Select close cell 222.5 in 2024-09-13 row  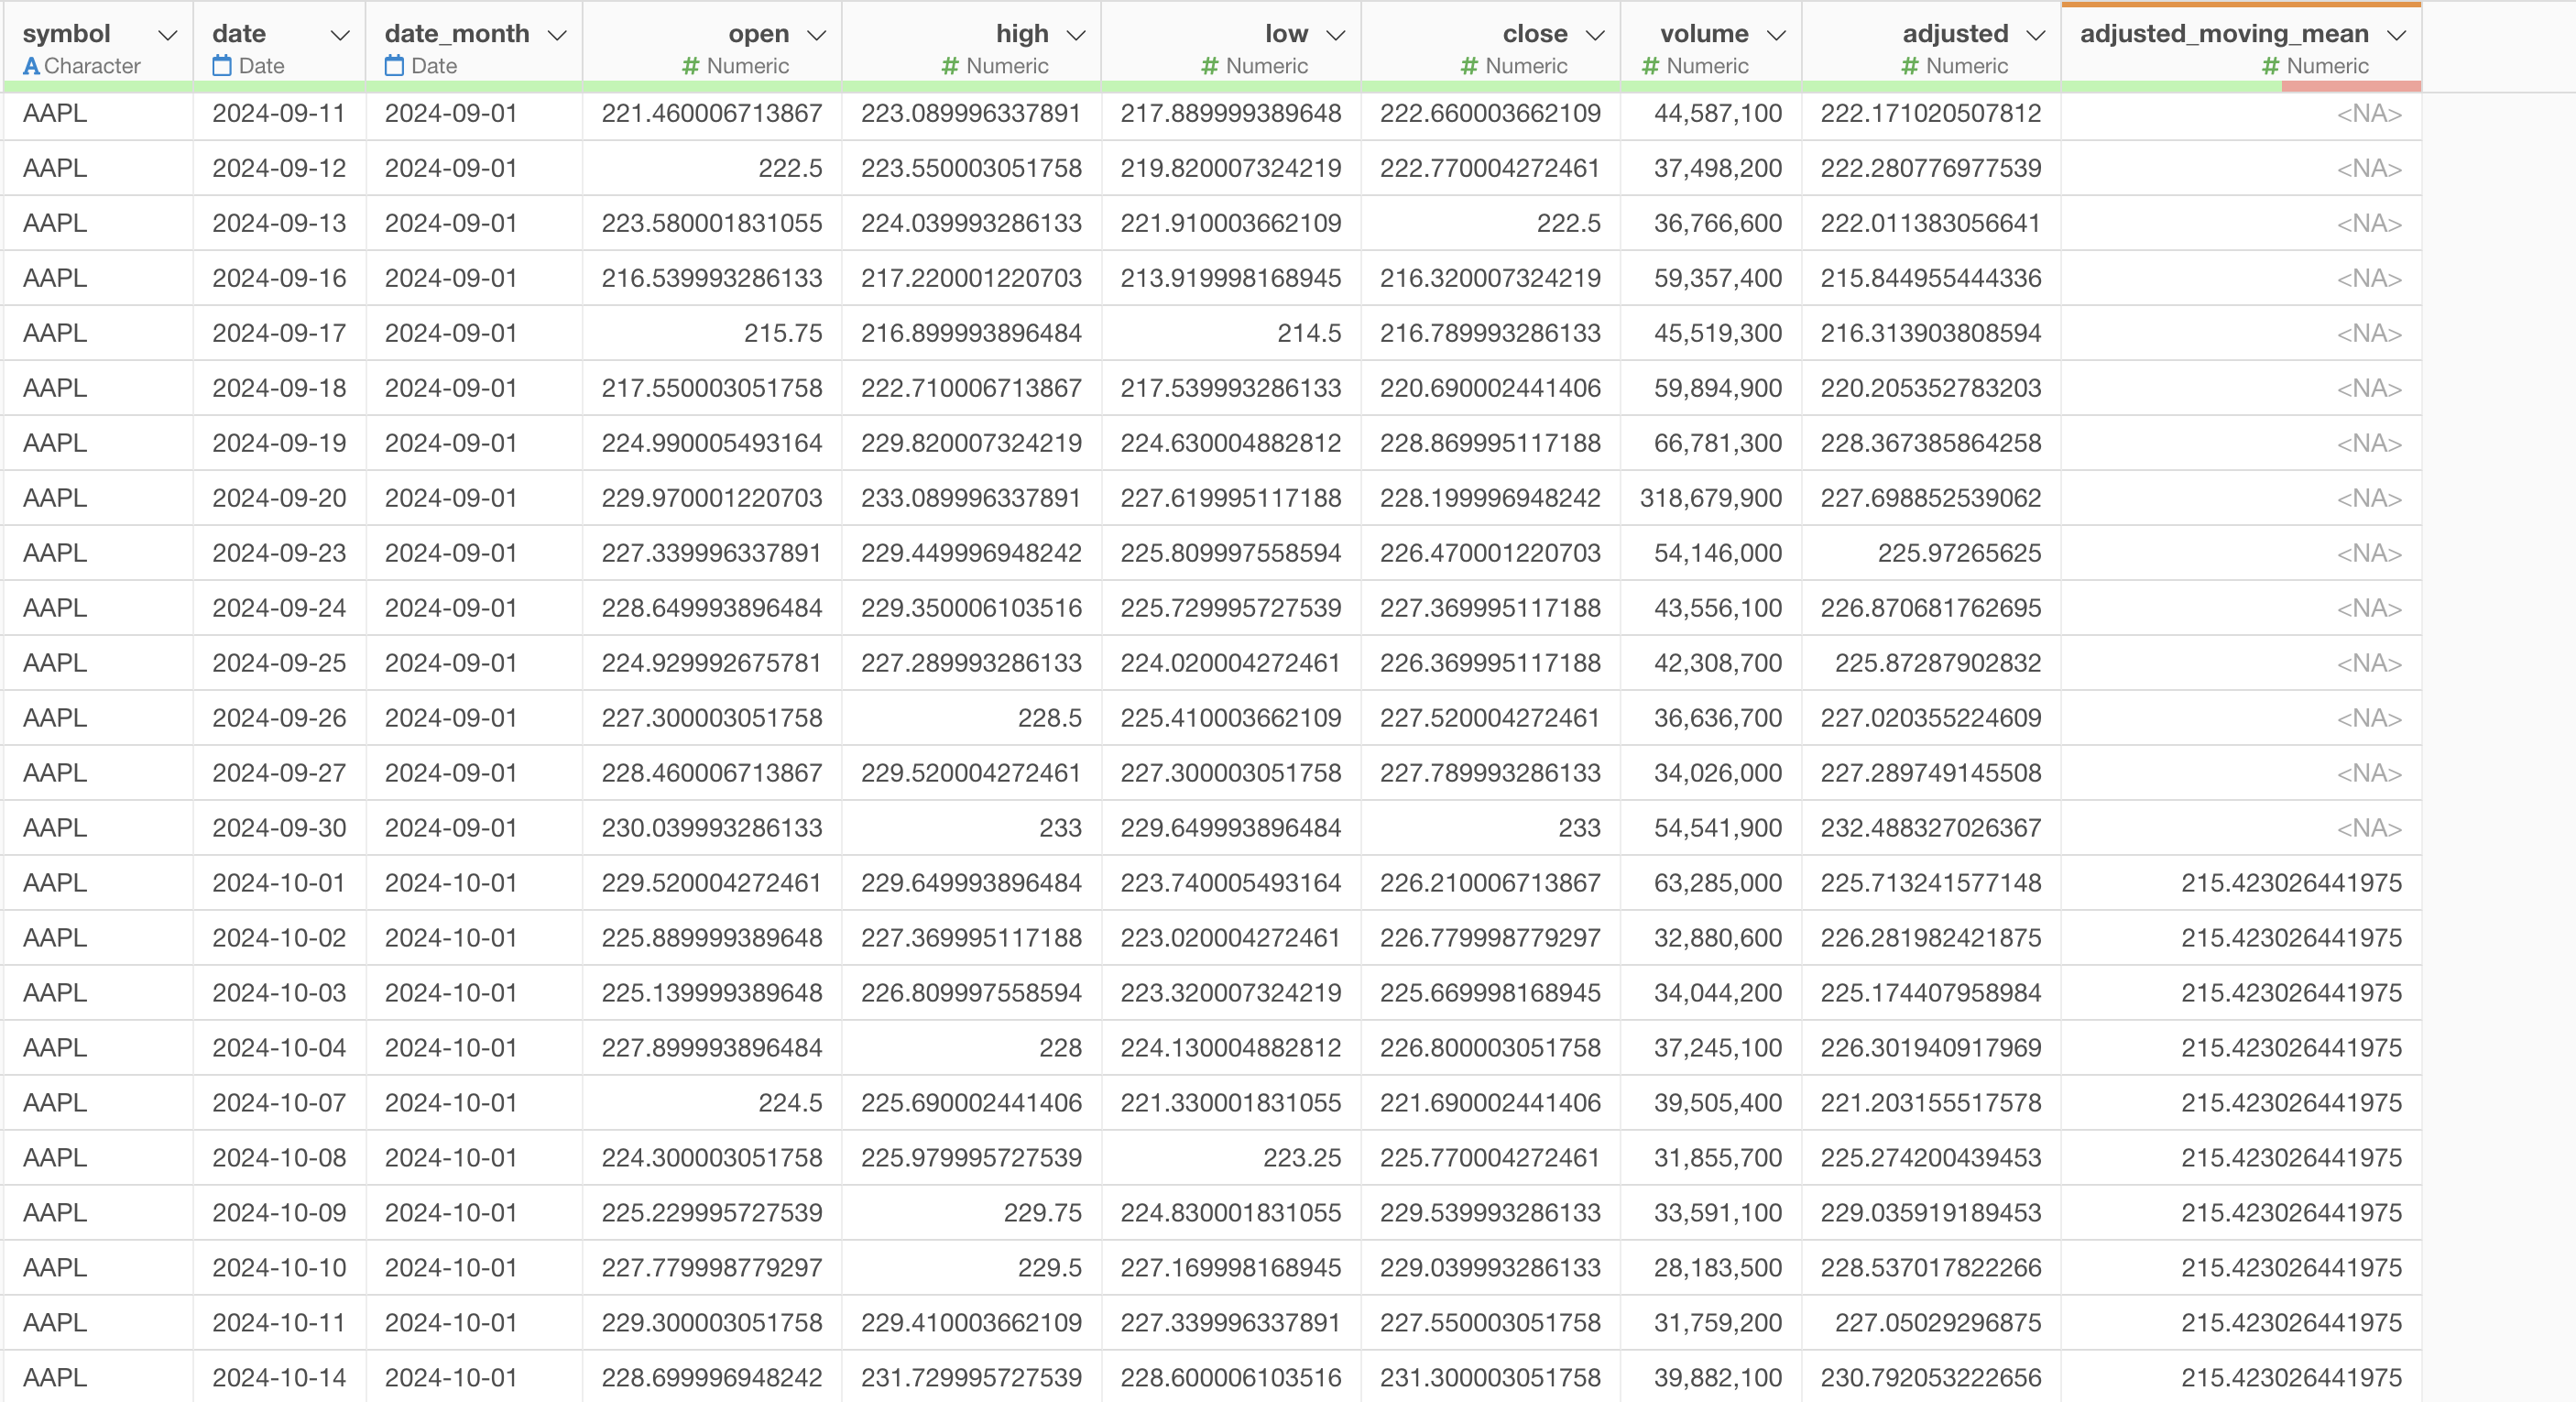tap(1491, 223)
